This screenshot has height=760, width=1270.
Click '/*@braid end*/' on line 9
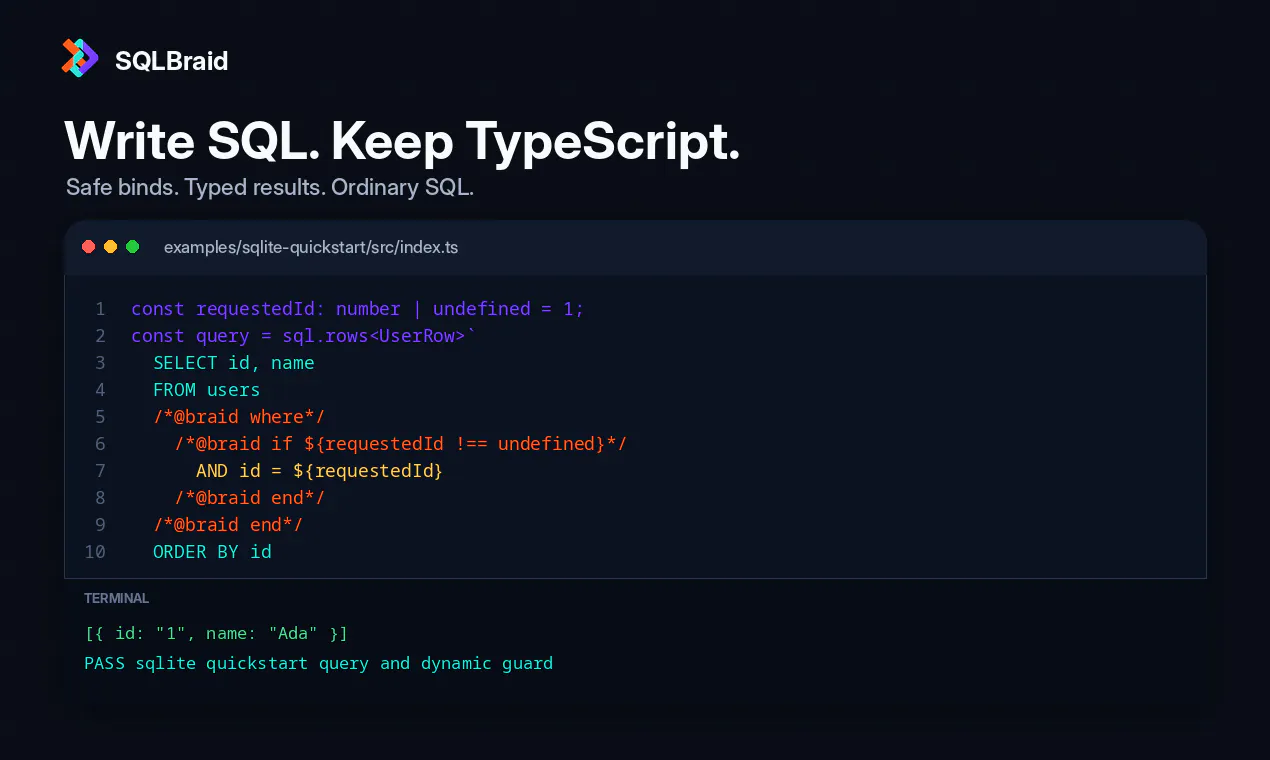228,525
